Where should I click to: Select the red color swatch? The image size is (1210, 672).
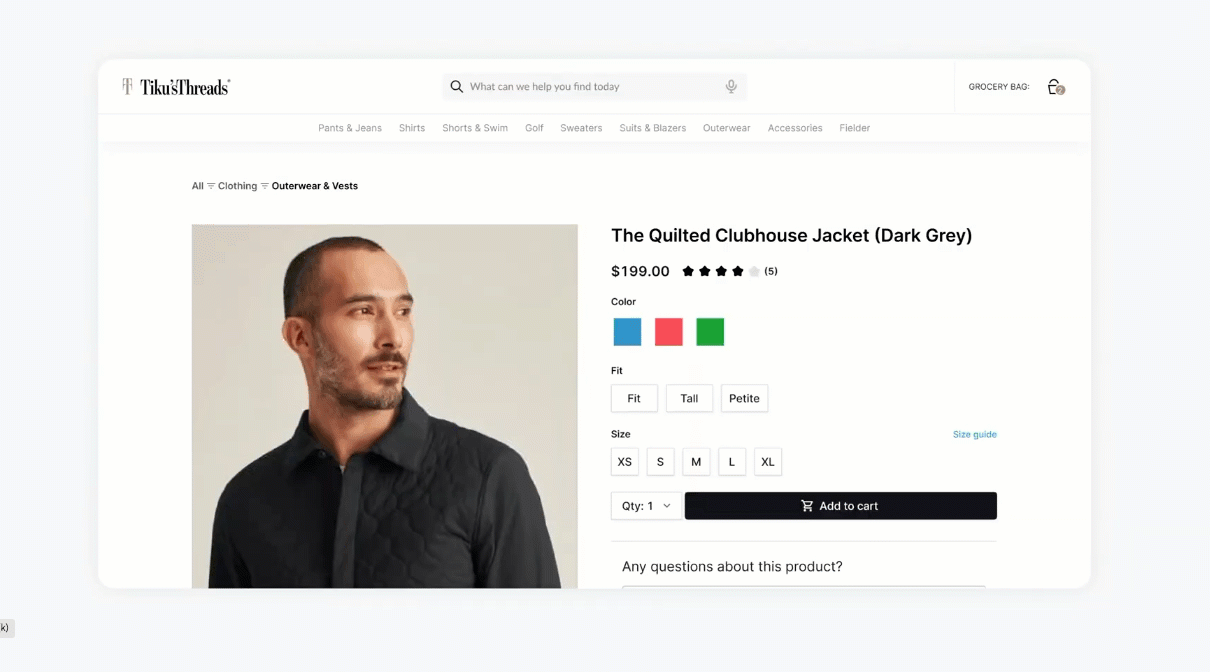tap(669, 332)
